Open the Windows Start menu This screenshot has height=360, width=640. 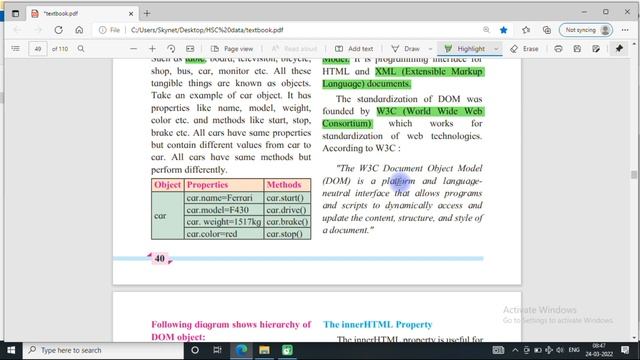(11, 350)
